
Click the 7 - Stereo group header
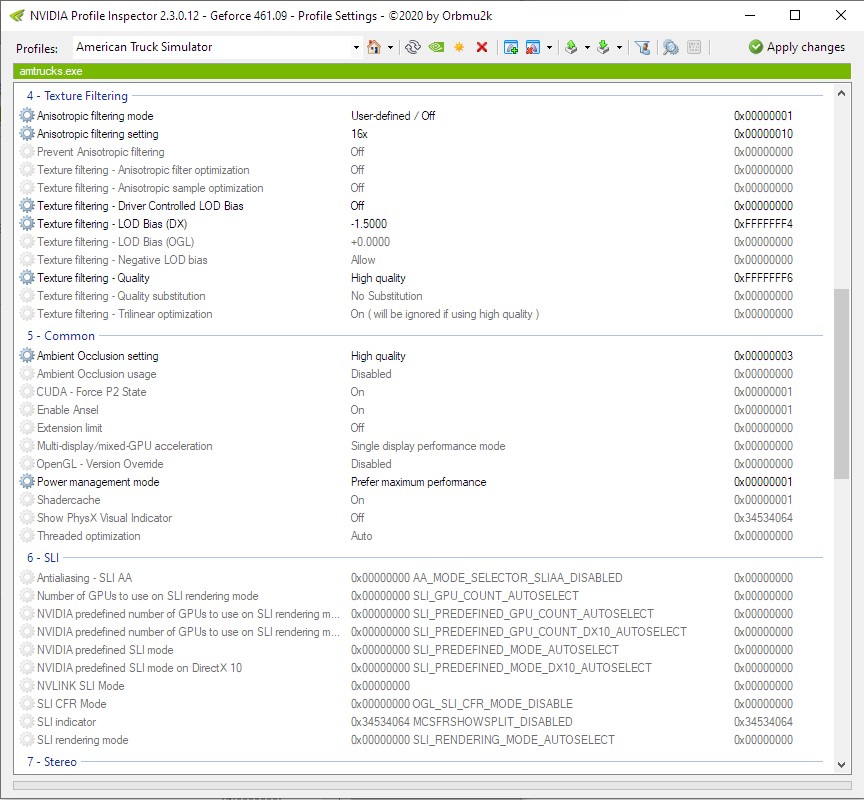click(x=52, y=762)
